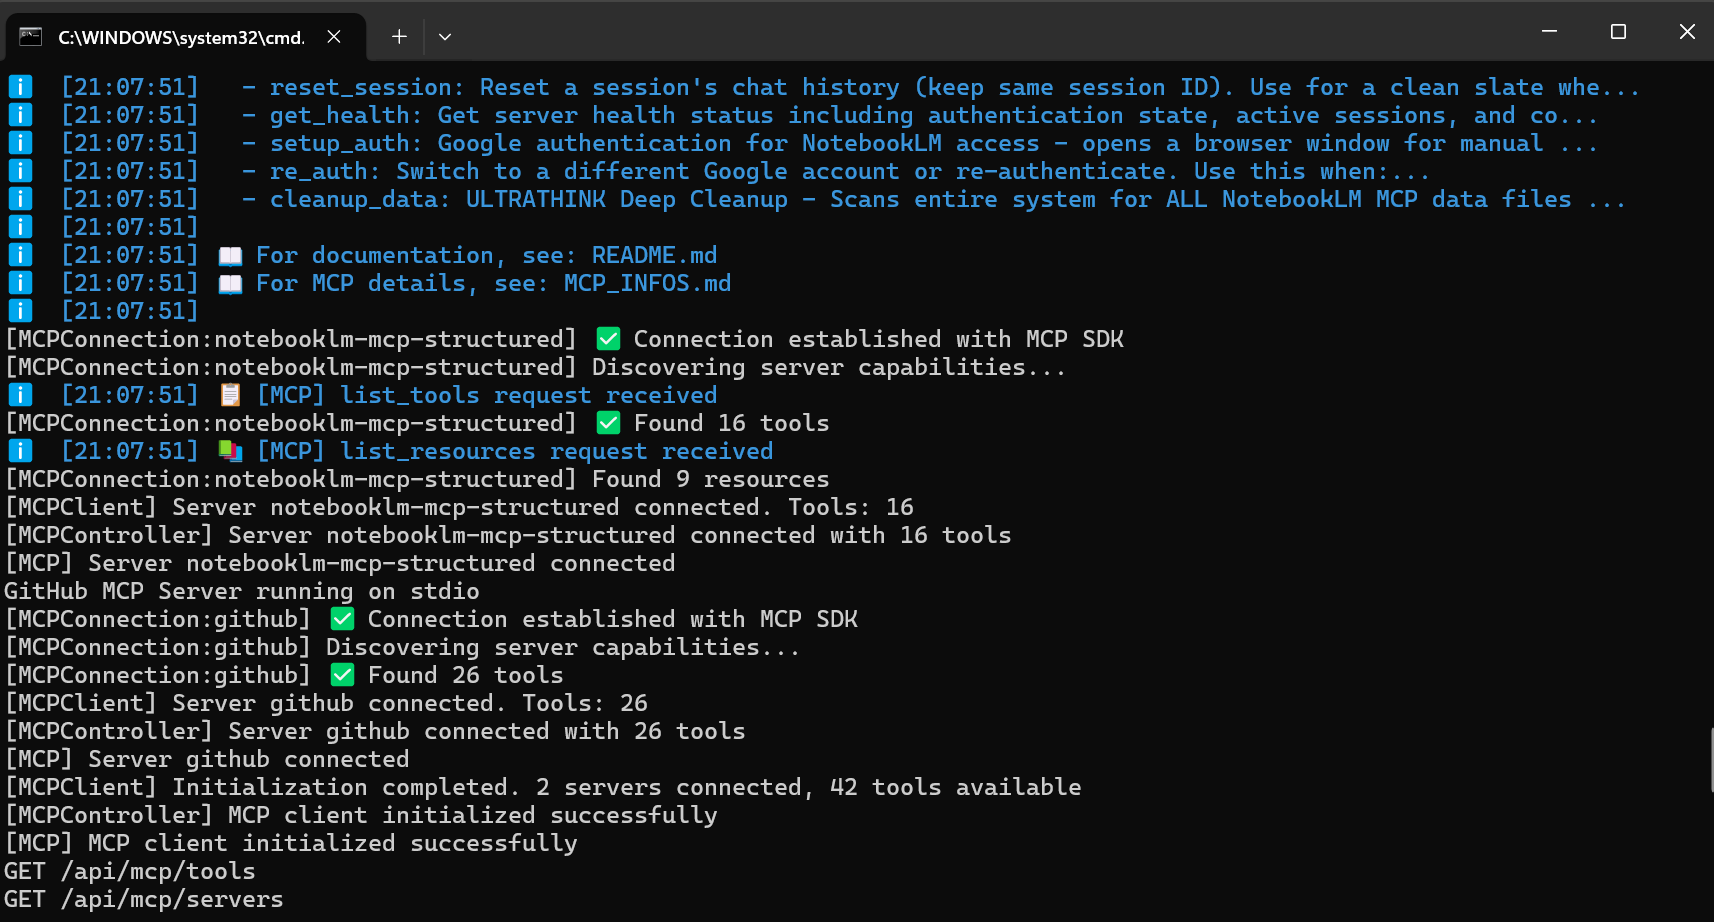Image resolution: width=1714 pixels, height=922 pixels.
Task: Select the C:\WINDOWS\system32\cmd tab
Action: pos(180,37)
